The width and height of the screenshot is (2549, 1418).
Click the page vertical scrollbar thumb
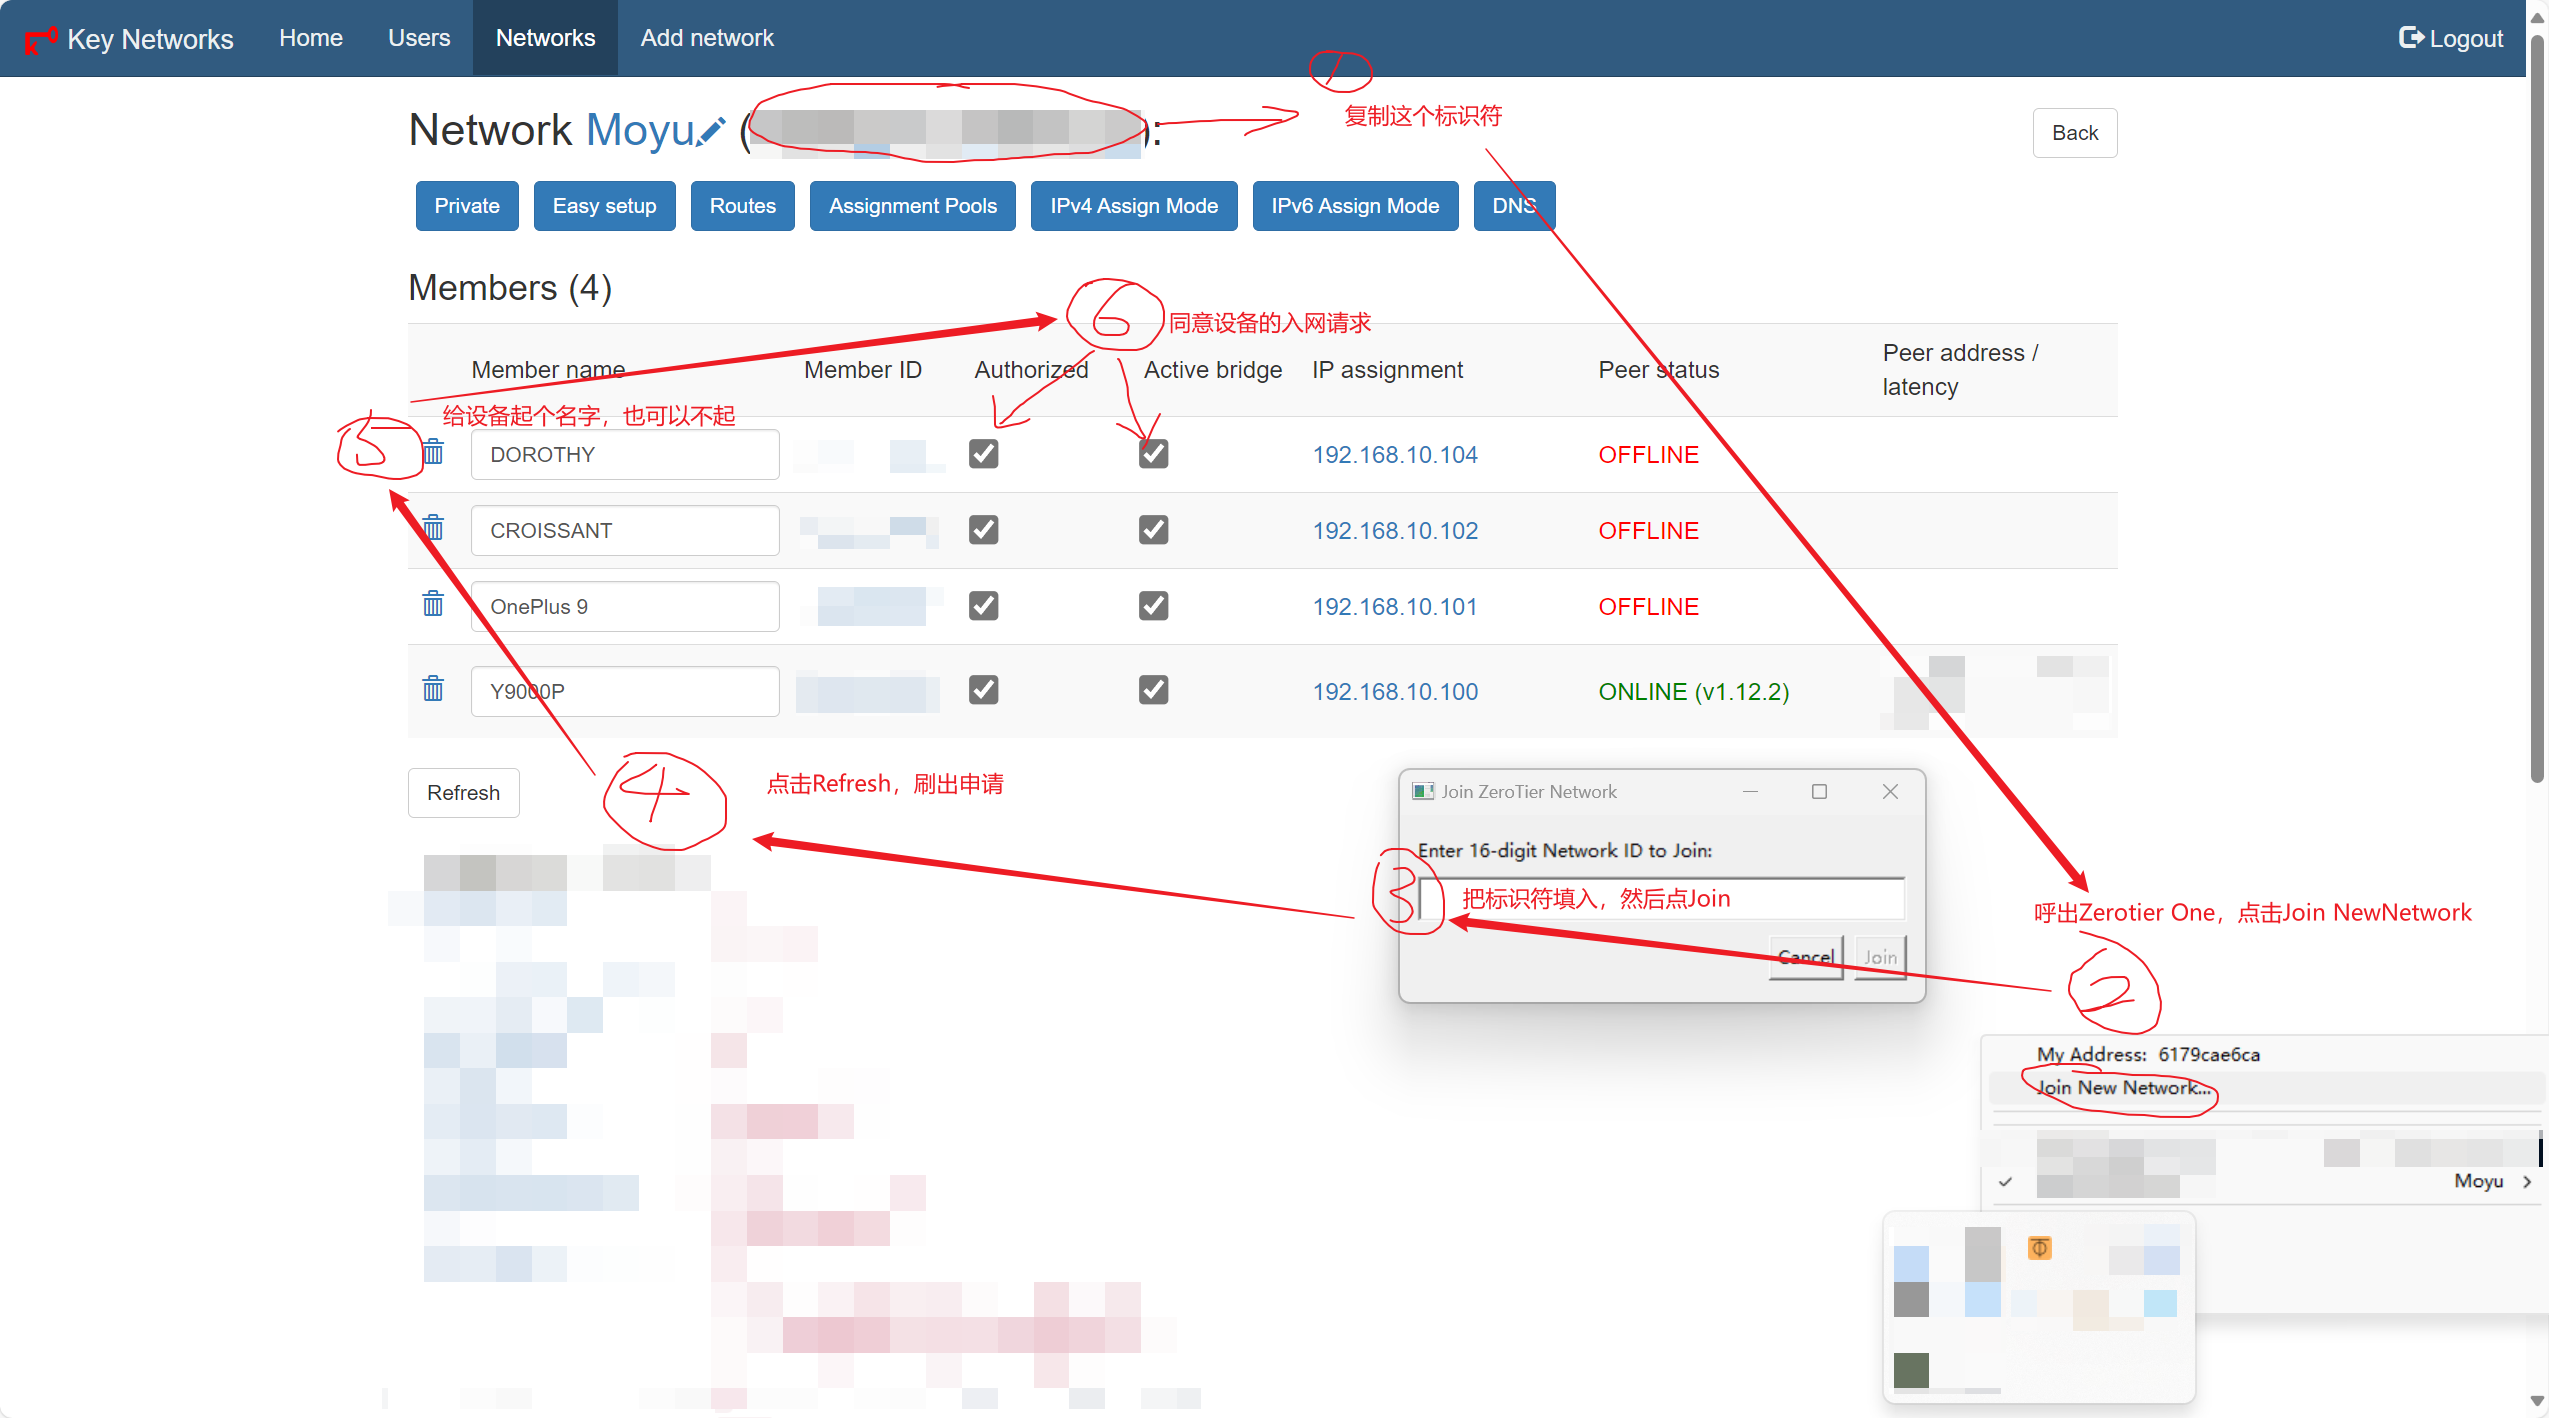[2538, 410]
